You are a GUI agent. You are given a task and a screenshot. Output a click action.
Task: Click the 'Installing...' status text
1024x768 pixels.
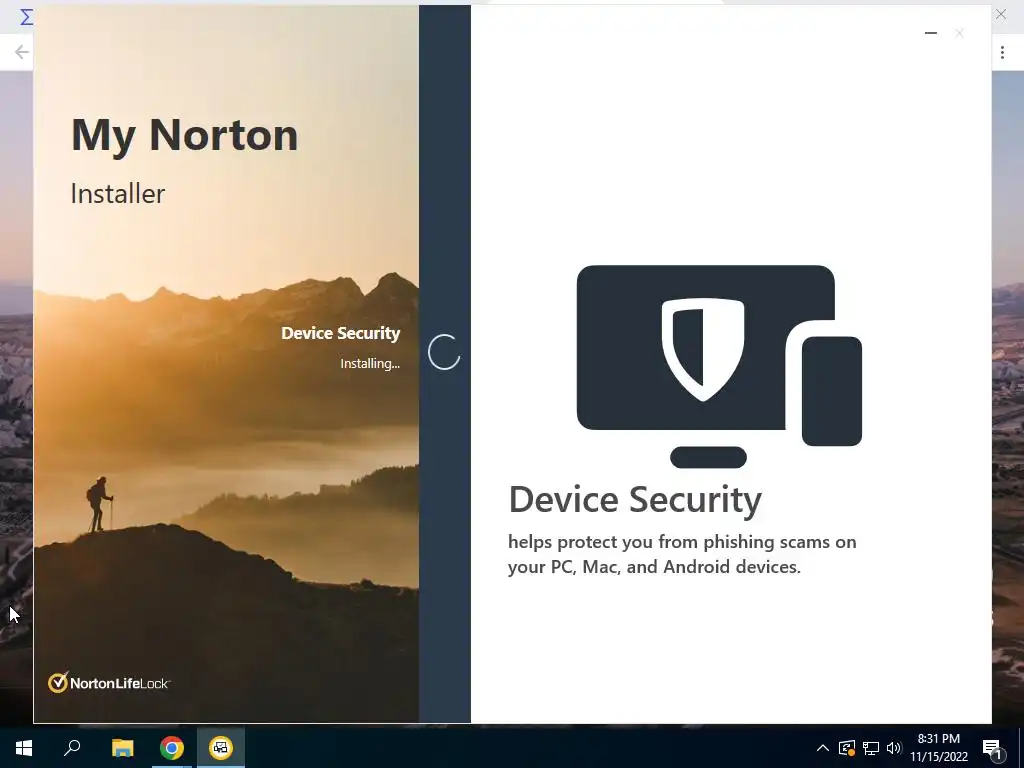click(x=370, y=364)
